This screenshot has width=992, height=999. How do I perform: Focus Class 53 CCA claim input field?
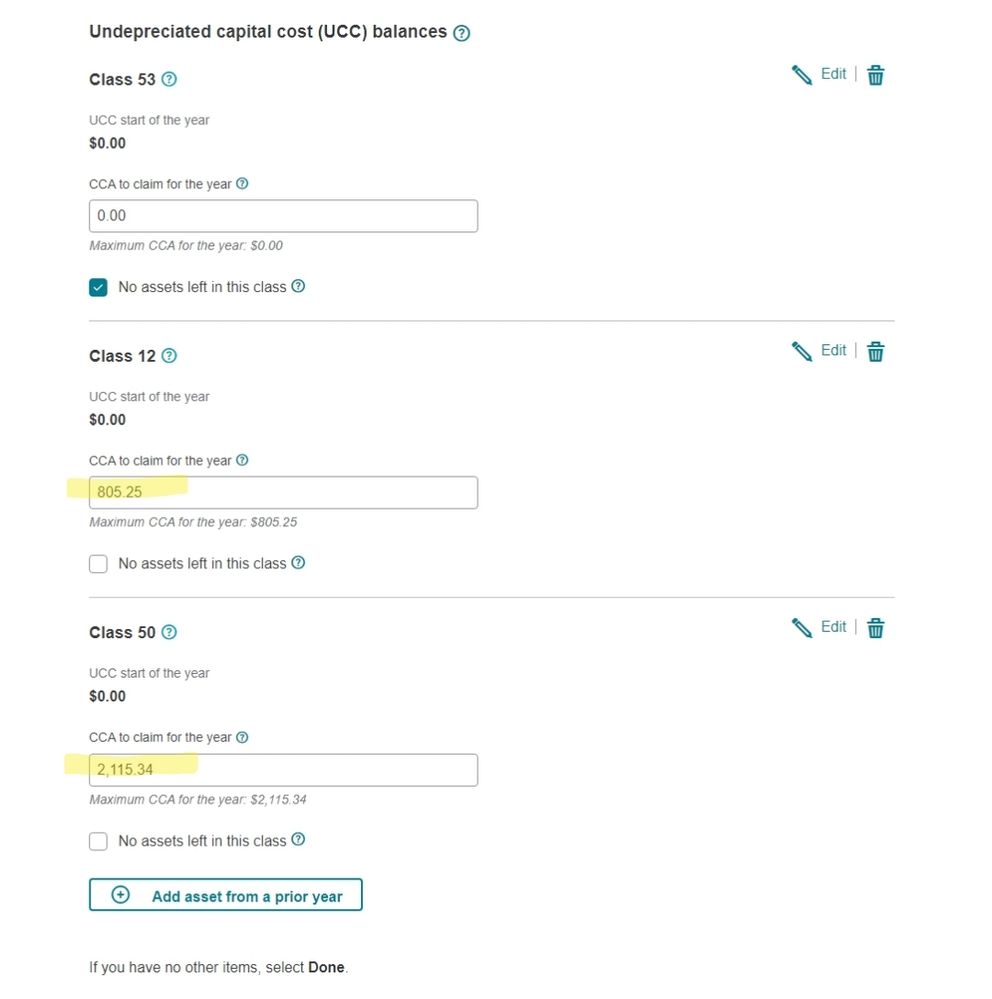(283, 216)
